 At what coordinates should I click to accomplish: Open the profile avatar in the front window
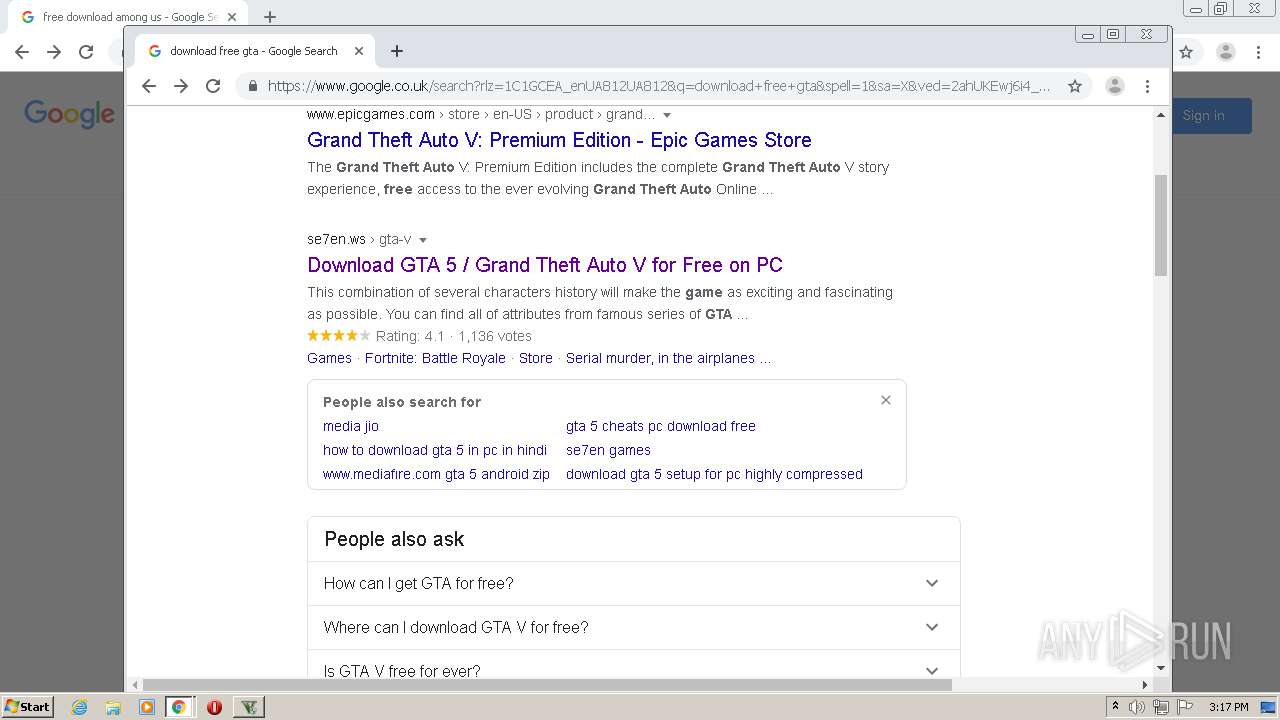pyautogui.click(x=1115, y=86)
